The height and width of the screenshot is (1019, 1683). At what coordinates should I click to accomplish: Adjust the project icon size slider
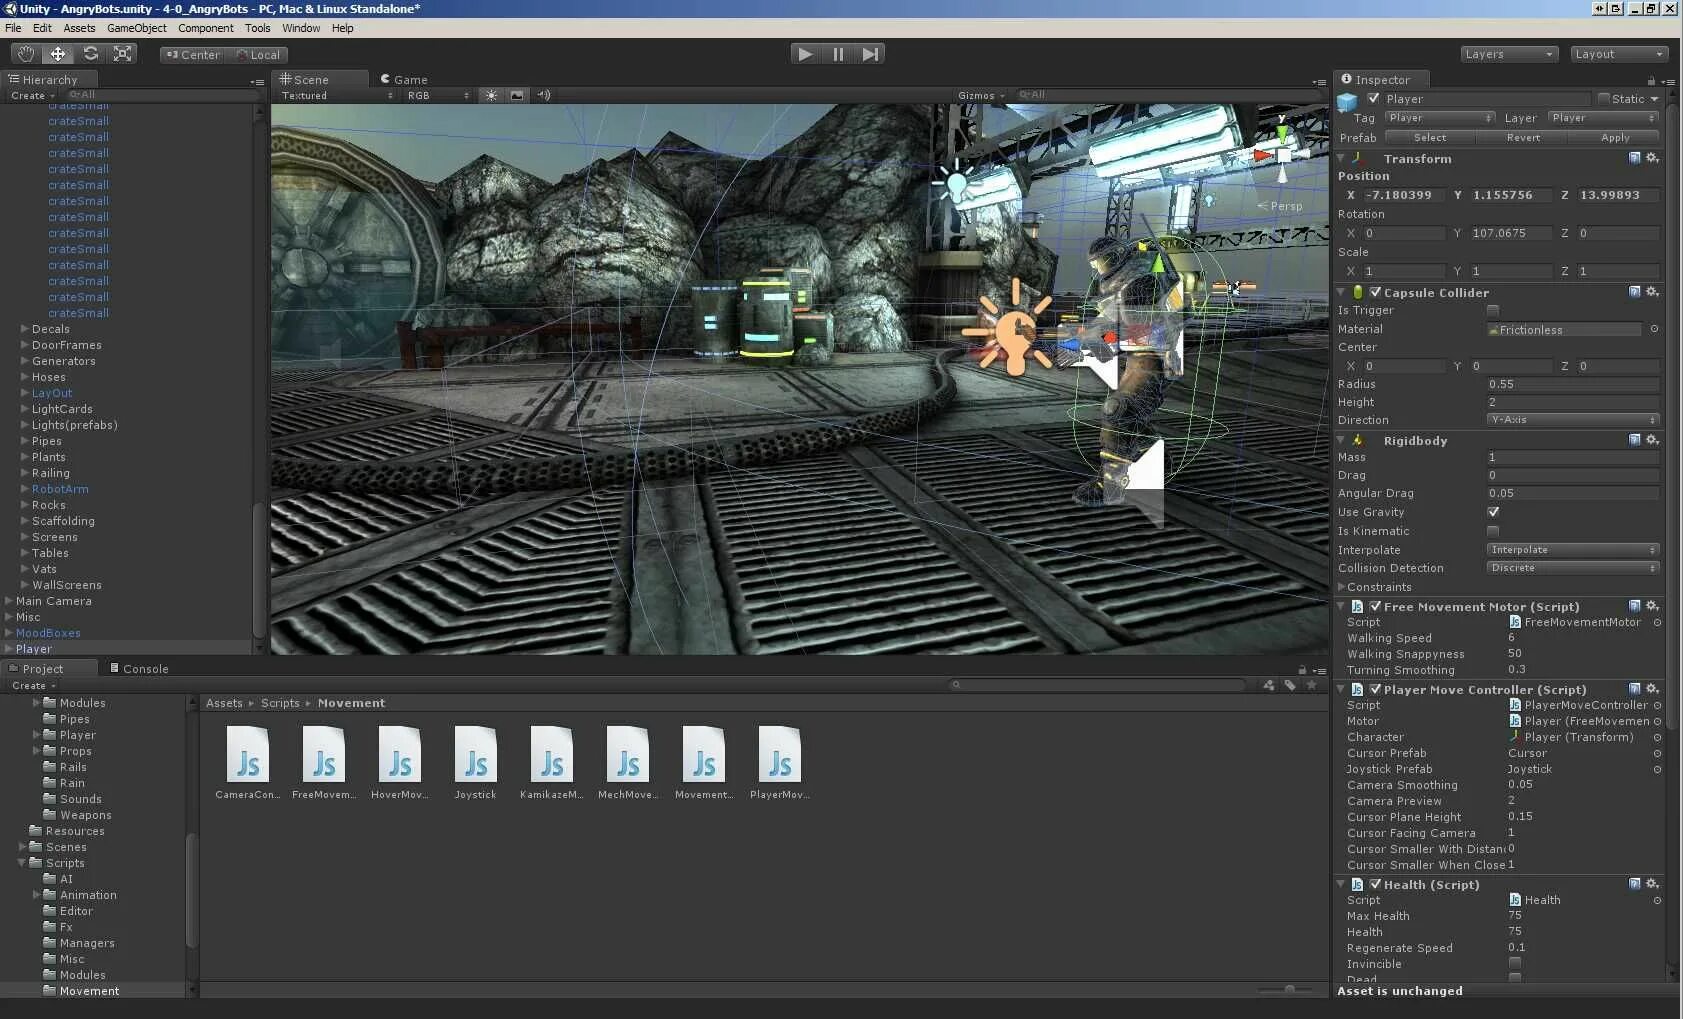[1289, 990]
